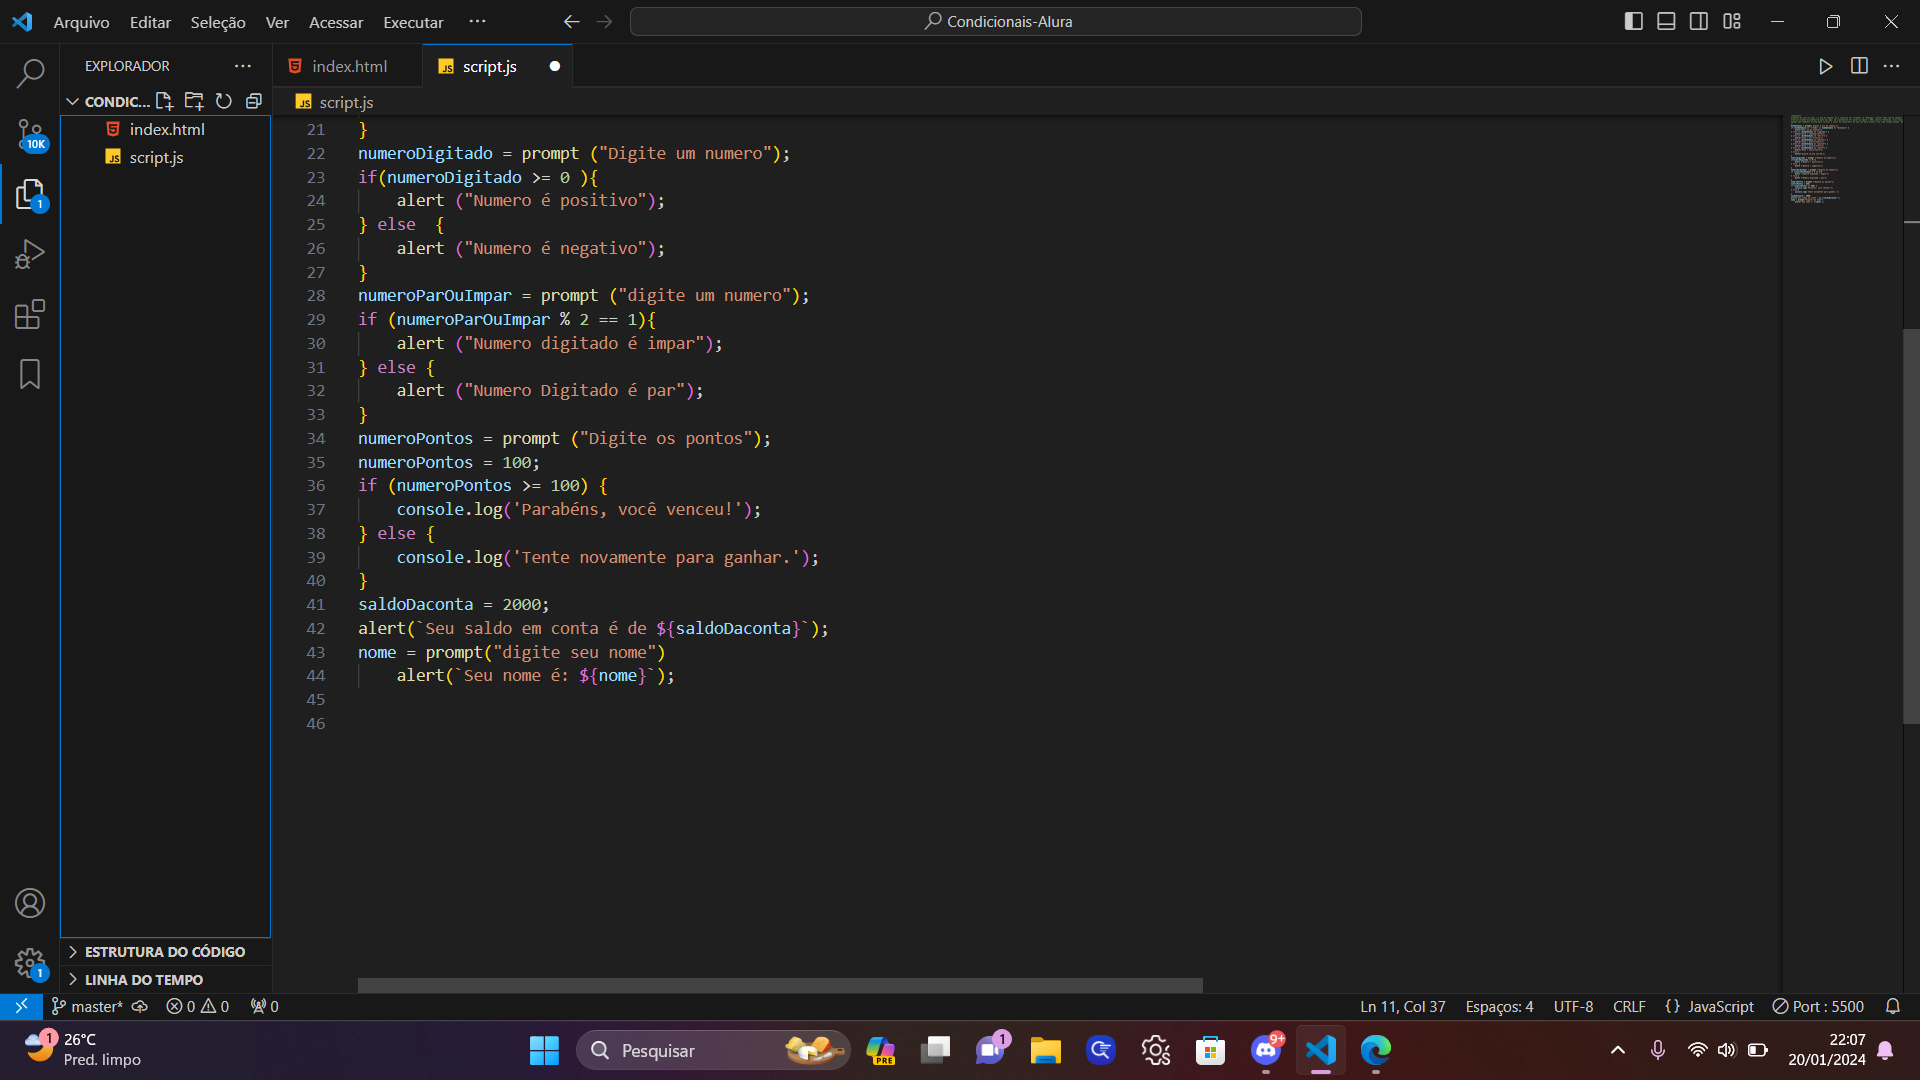Open the Acessar menu
Screen dimensions: 1920x1080
coord(336,22)
